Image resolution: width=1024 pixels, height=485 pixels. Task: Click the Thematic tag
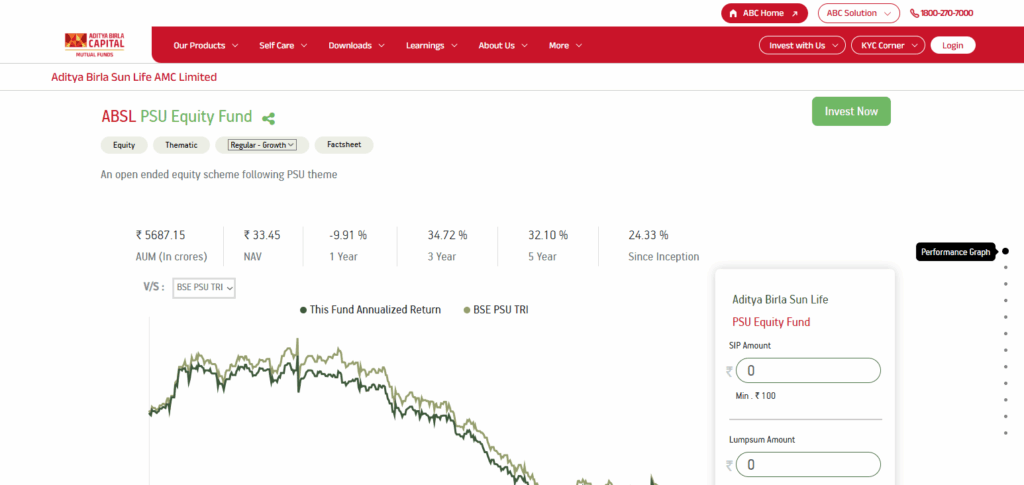[181, 145]
